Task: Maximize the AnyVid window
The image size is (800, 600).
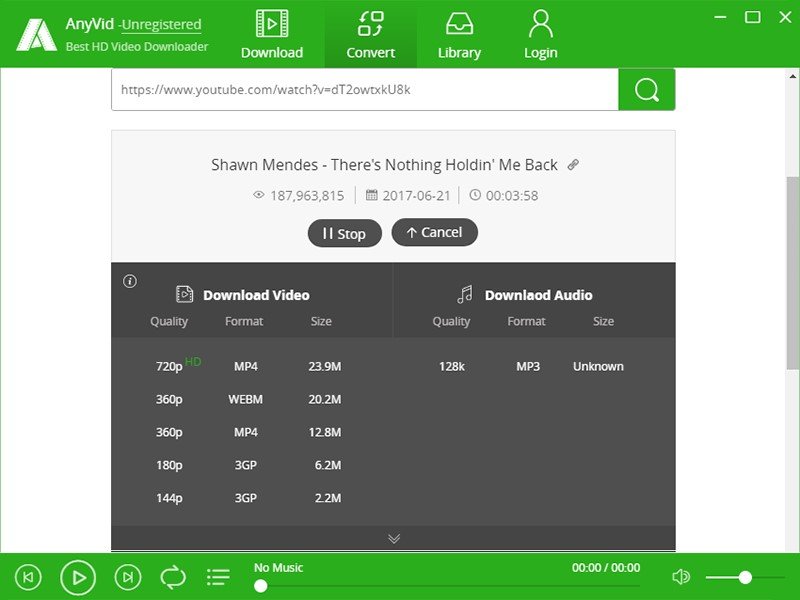Action: click(x=753, y=17)
